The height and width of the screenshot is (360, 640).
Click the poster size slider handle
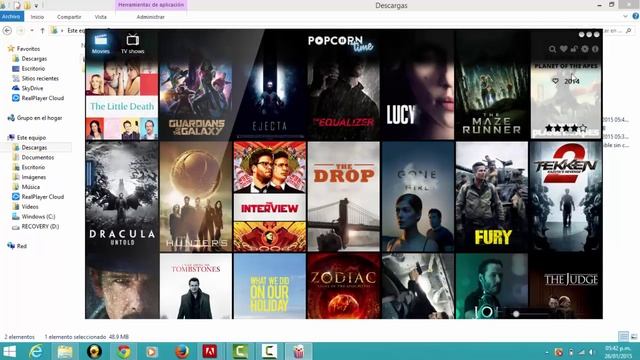[x=516, y=313]
